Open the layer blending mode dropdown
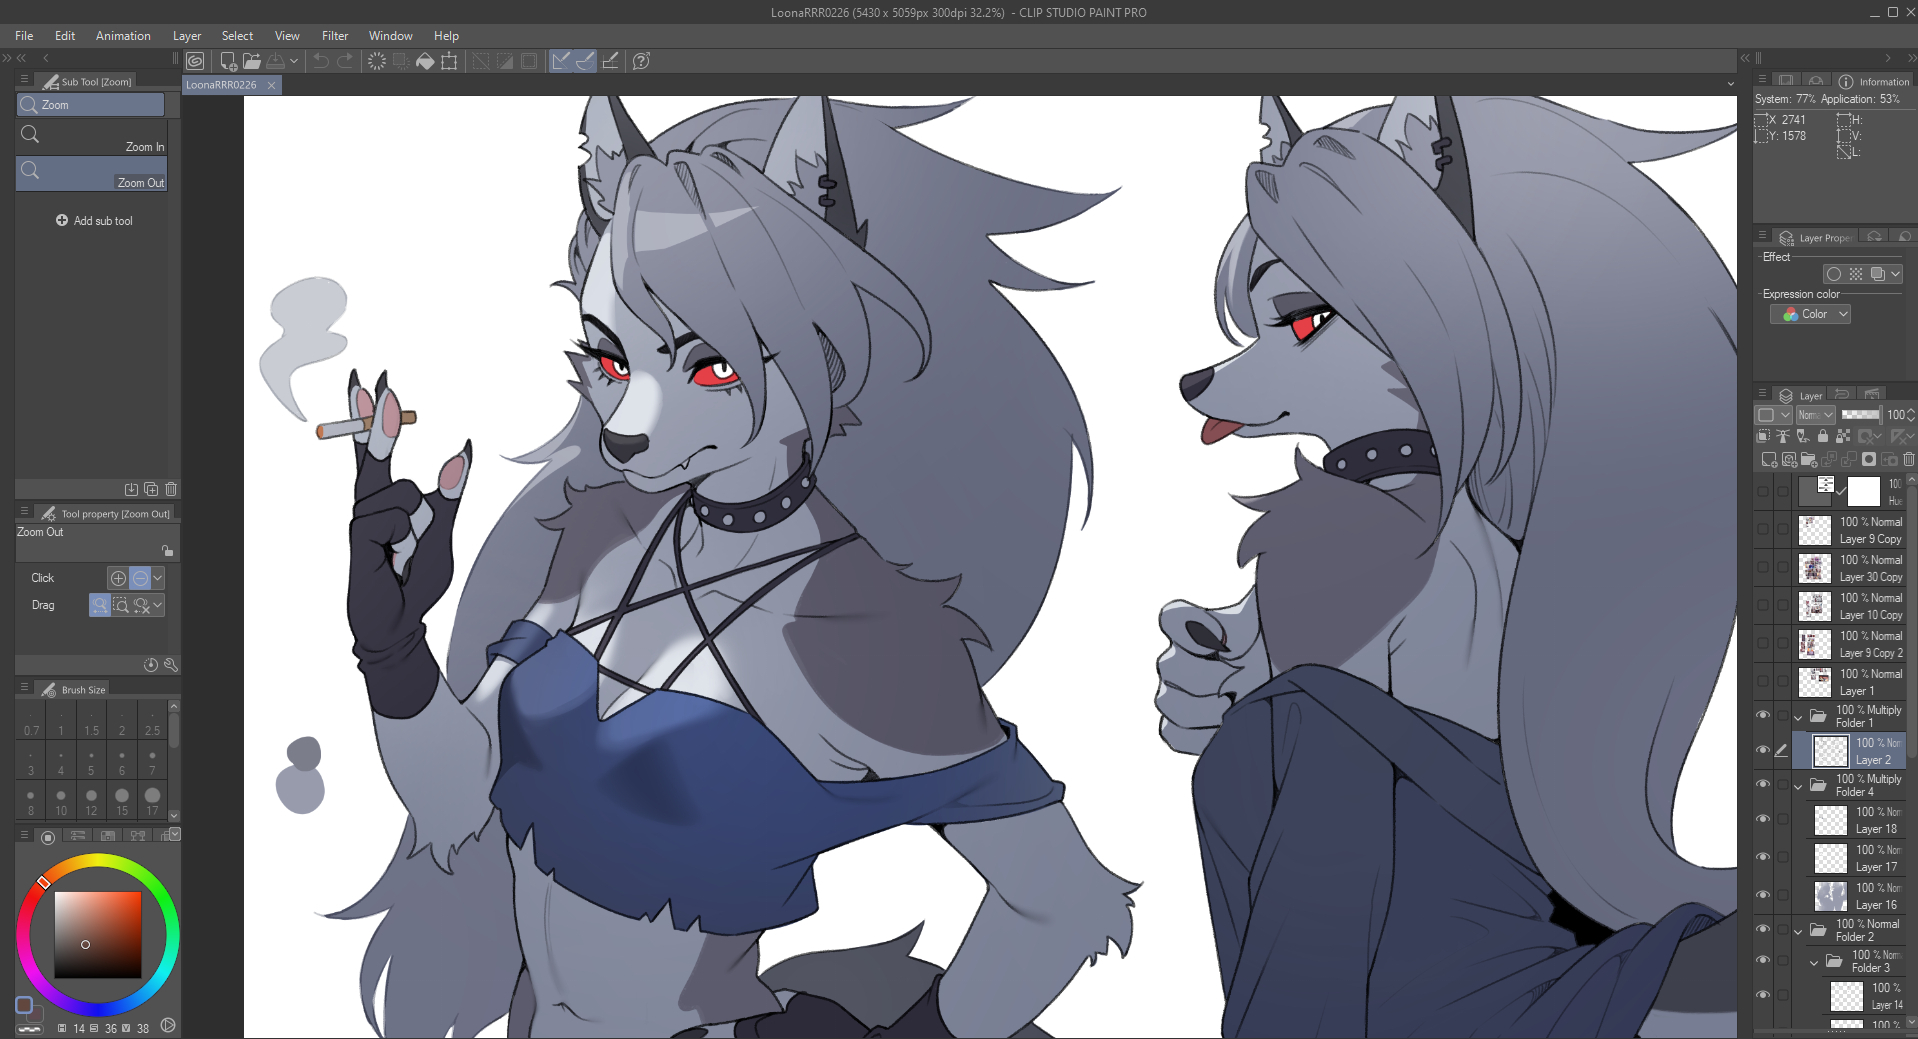The image size is (1918, 1039). [1815, 415]
